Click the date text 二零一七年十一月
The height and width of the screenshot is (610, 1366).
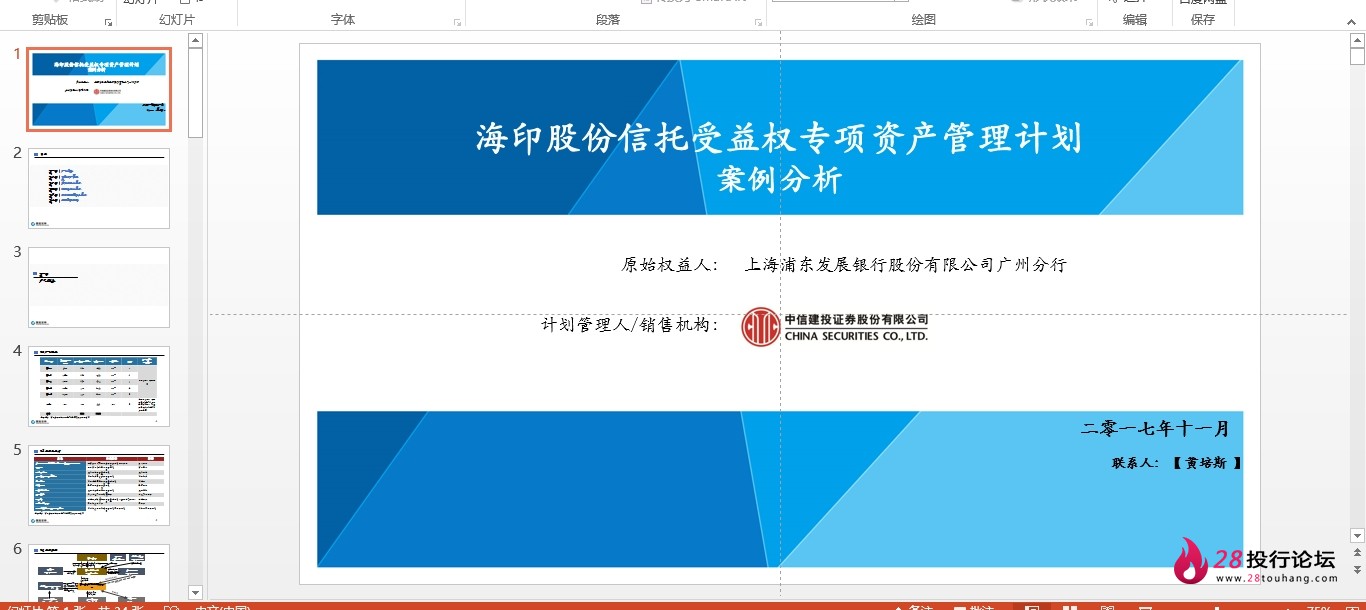(x=1156, y=429)
